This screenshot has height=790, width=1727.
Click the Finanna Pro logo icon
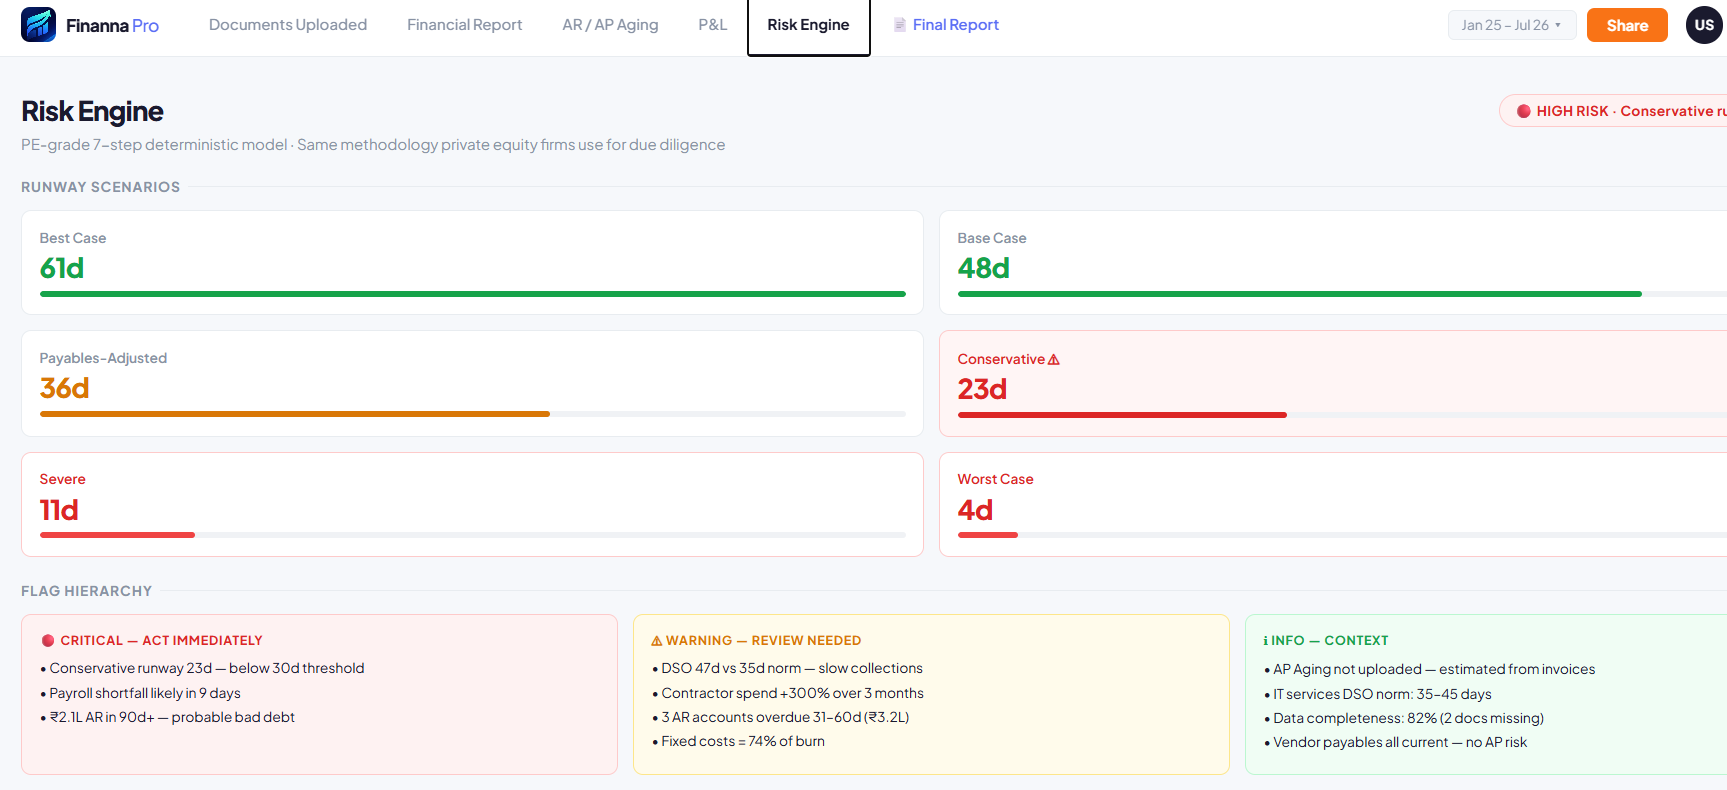click(x=38, y=25)
